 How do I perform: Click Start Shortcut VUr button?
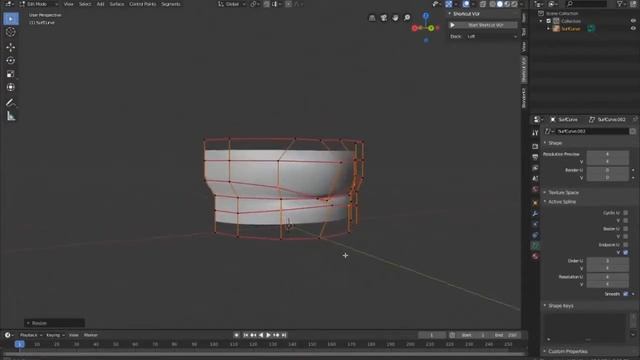(483, 25)
